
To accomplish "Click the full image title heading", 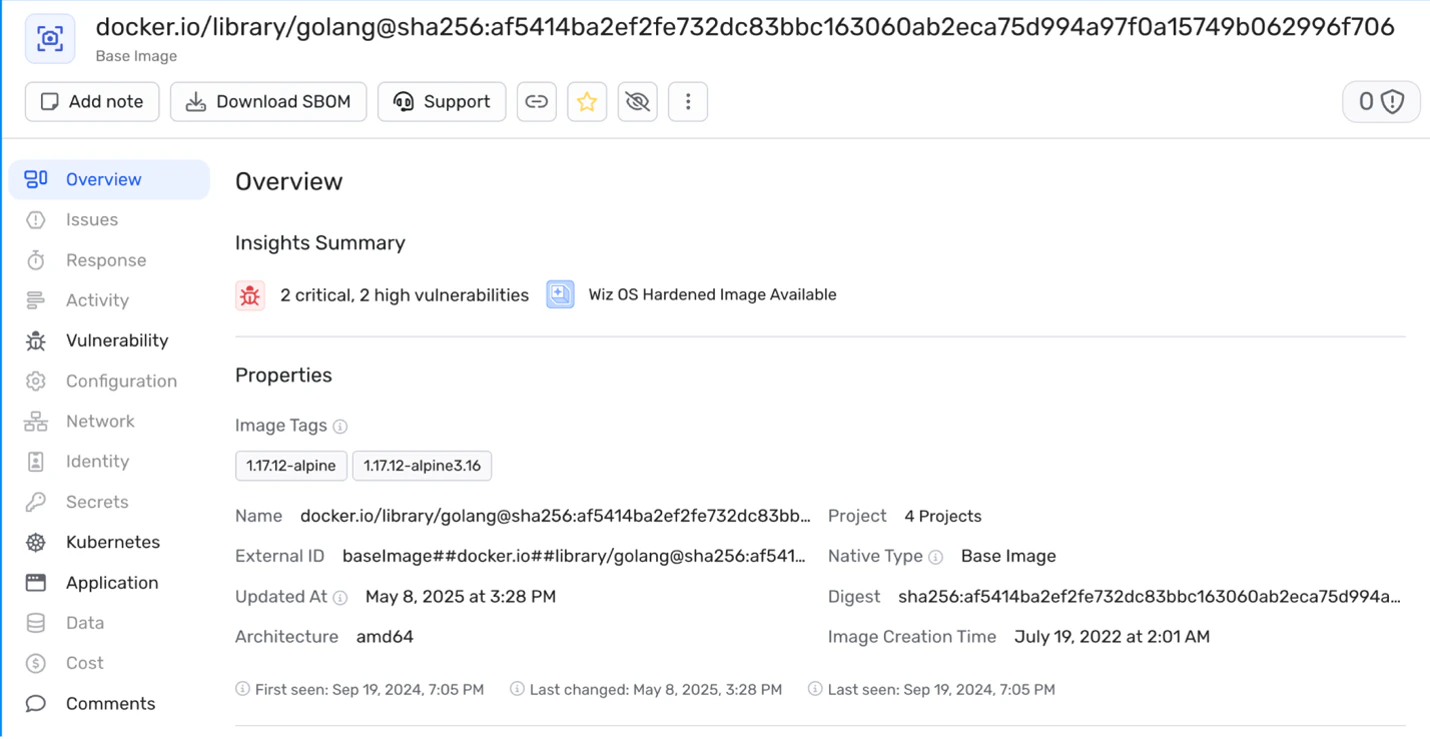I will pos(745,26).
